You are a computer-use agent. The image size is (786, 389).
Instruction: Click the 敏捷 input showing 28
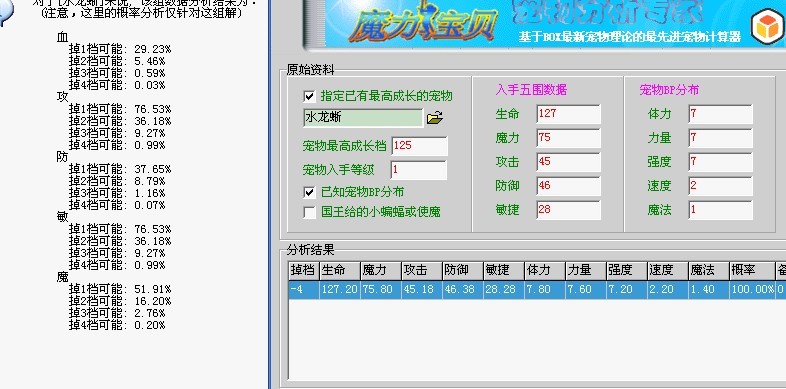tap(568, 210)
